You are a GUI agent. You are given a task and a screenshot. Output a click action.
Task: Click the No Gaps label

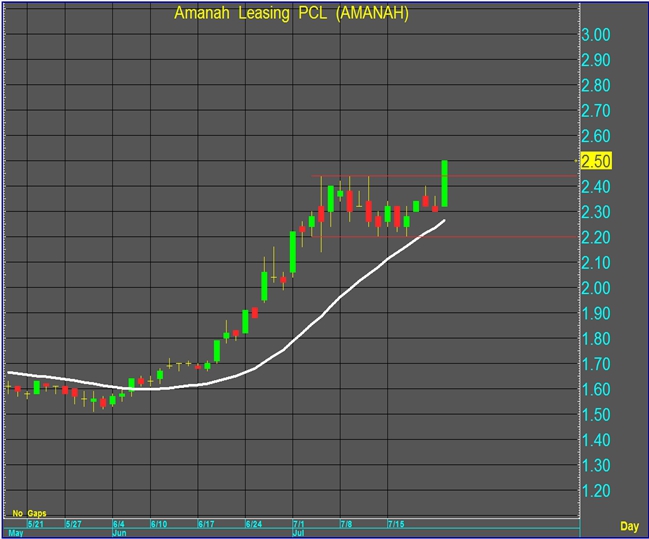[29, 513]
